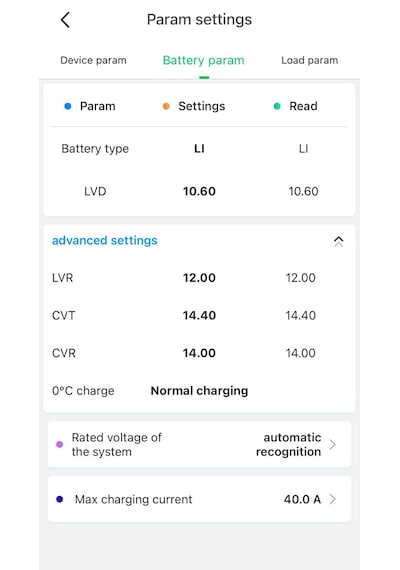Click the orange Settings legend dot
The width and height of the screenshot is (400, 570).
(166, 106)
